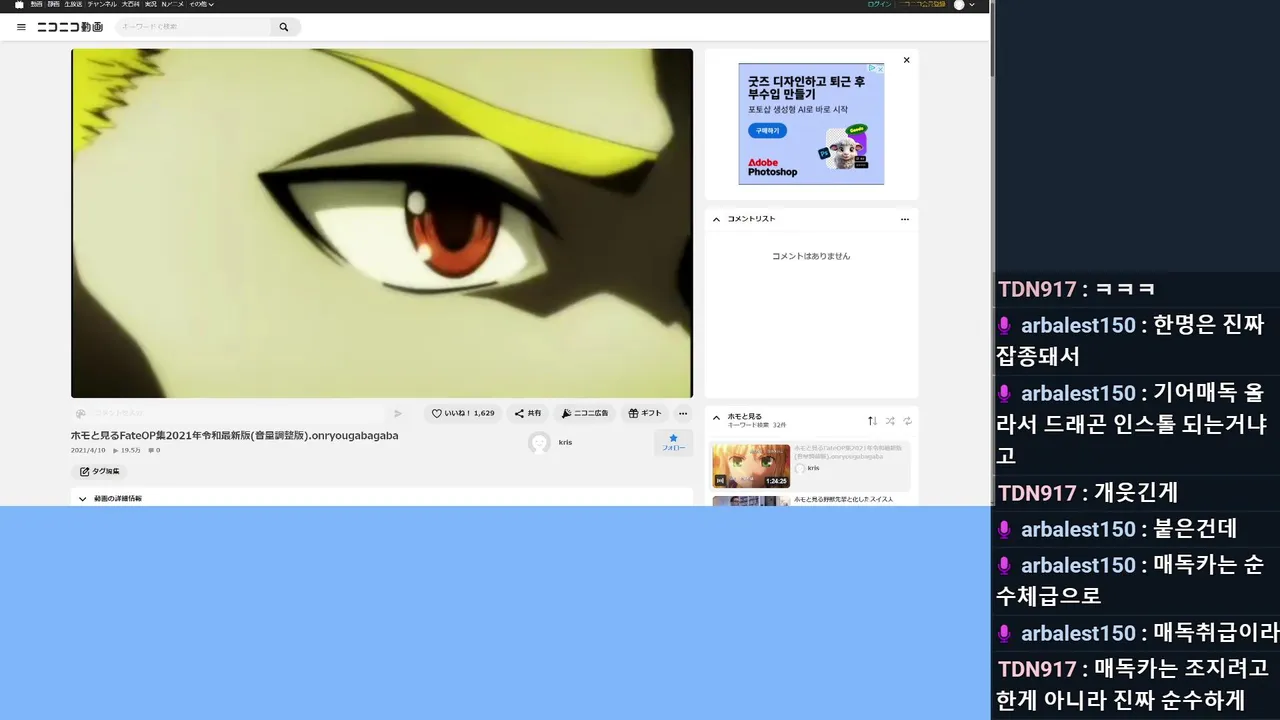Open first playlist thumbnail labeled 1:24:25
The image size is (1280, 720).
tap(751, 466)
